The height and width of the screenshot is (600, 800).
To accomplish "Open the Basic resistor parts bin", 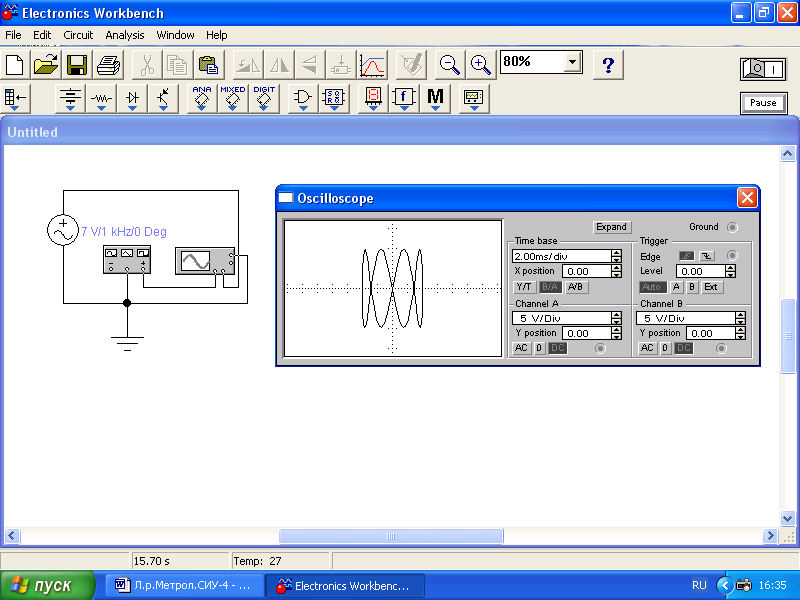I will (x=101, y=97).
